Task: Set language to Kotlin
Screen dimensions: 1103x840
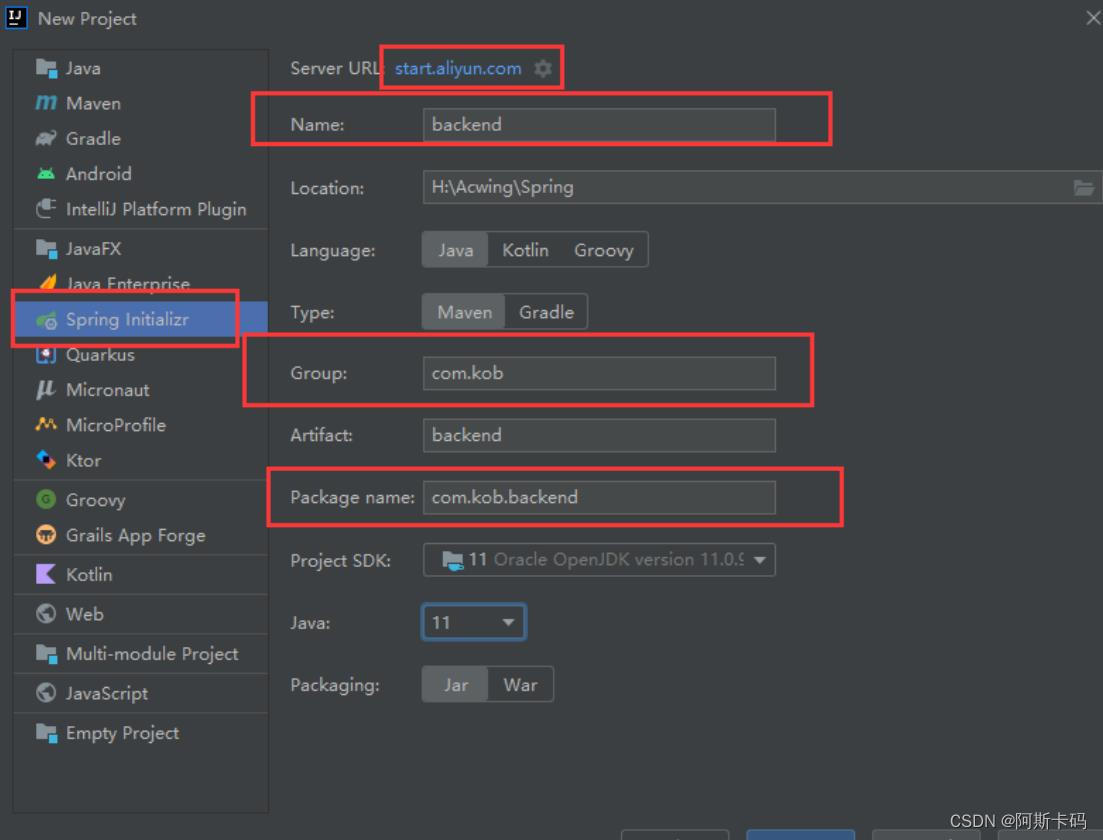Action: [525, 250]
